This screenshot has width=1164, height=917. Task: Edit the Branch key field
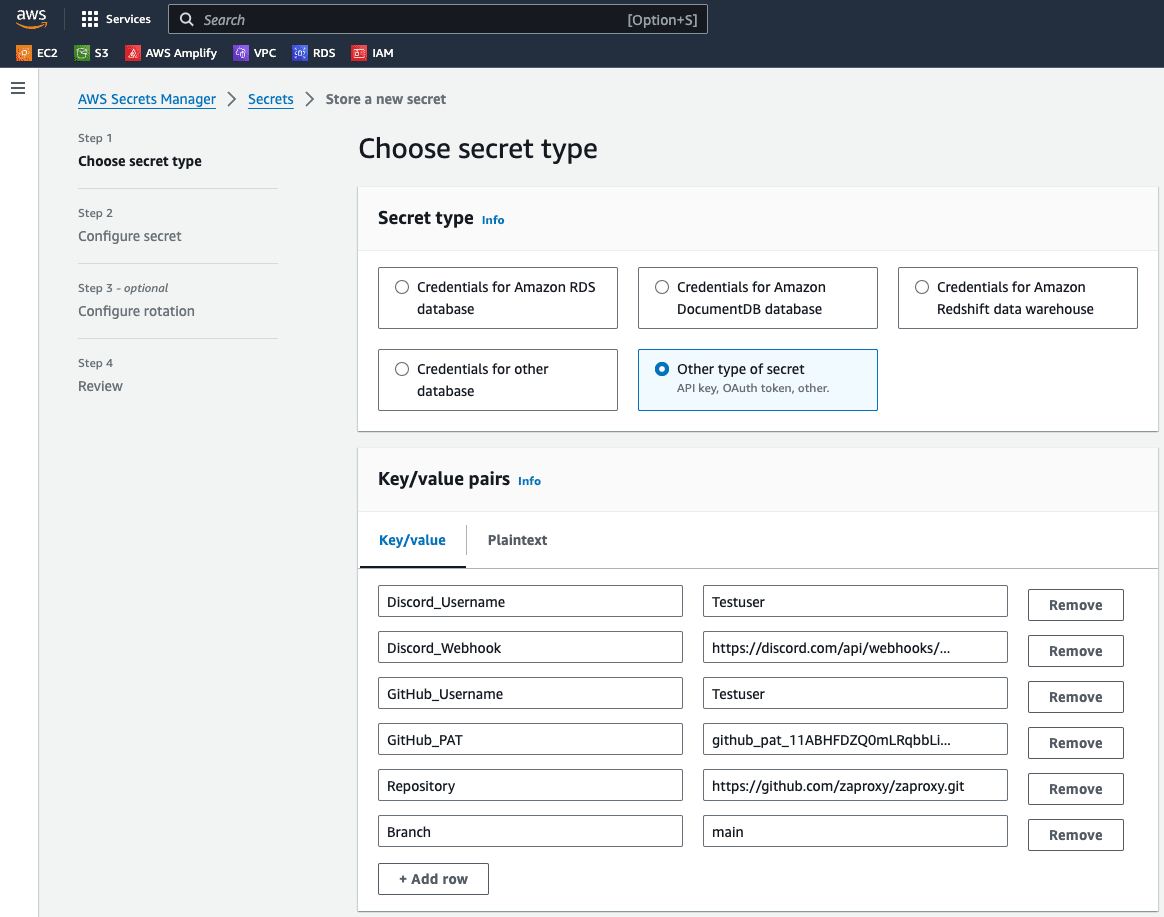(530, 832)
